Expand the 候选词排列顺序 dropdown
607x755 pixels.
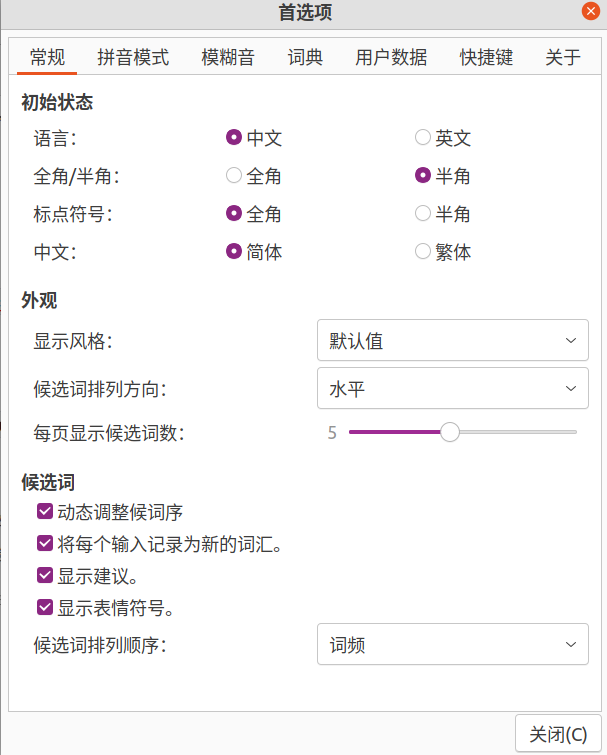click(x=452, y=644)
